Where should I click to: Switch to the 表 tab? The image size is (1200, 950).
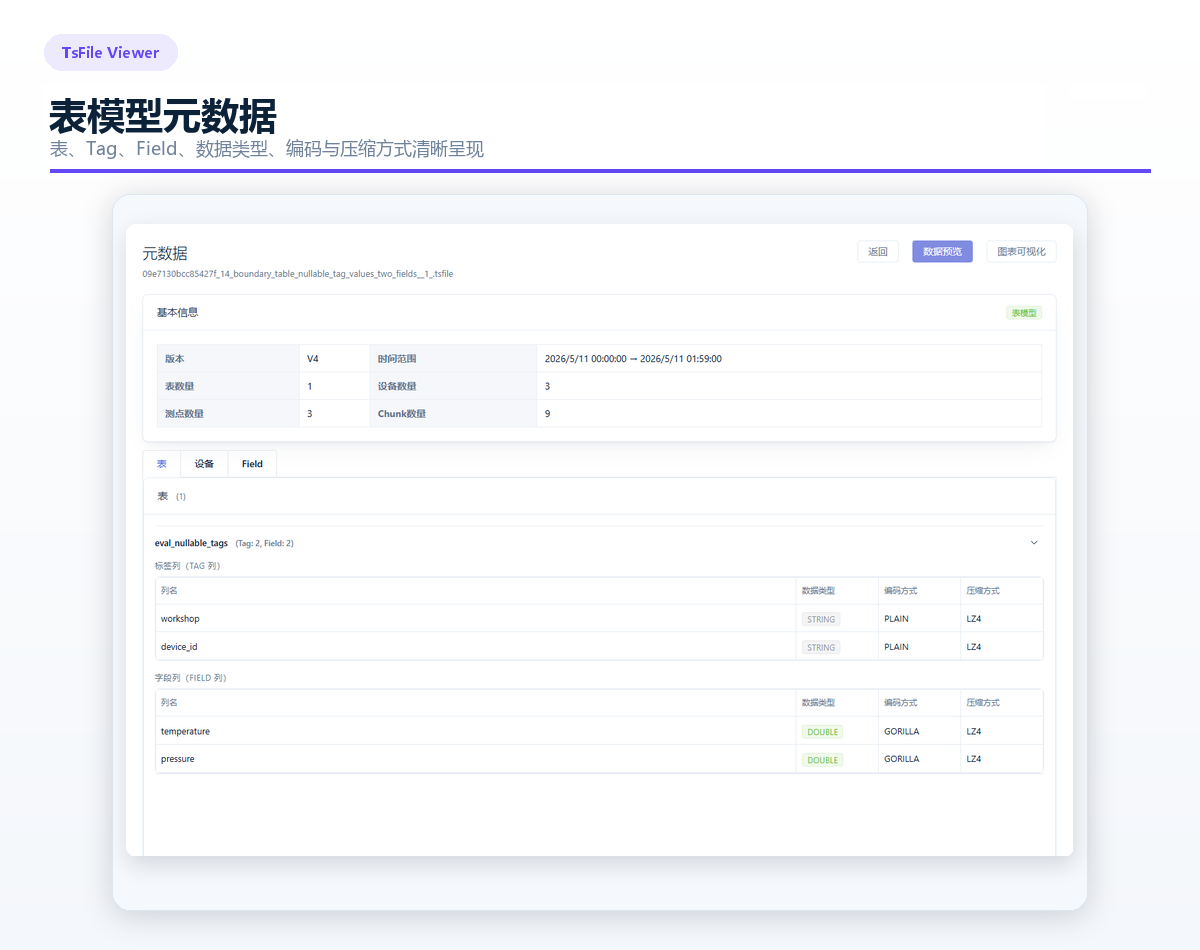pos(162,464)
